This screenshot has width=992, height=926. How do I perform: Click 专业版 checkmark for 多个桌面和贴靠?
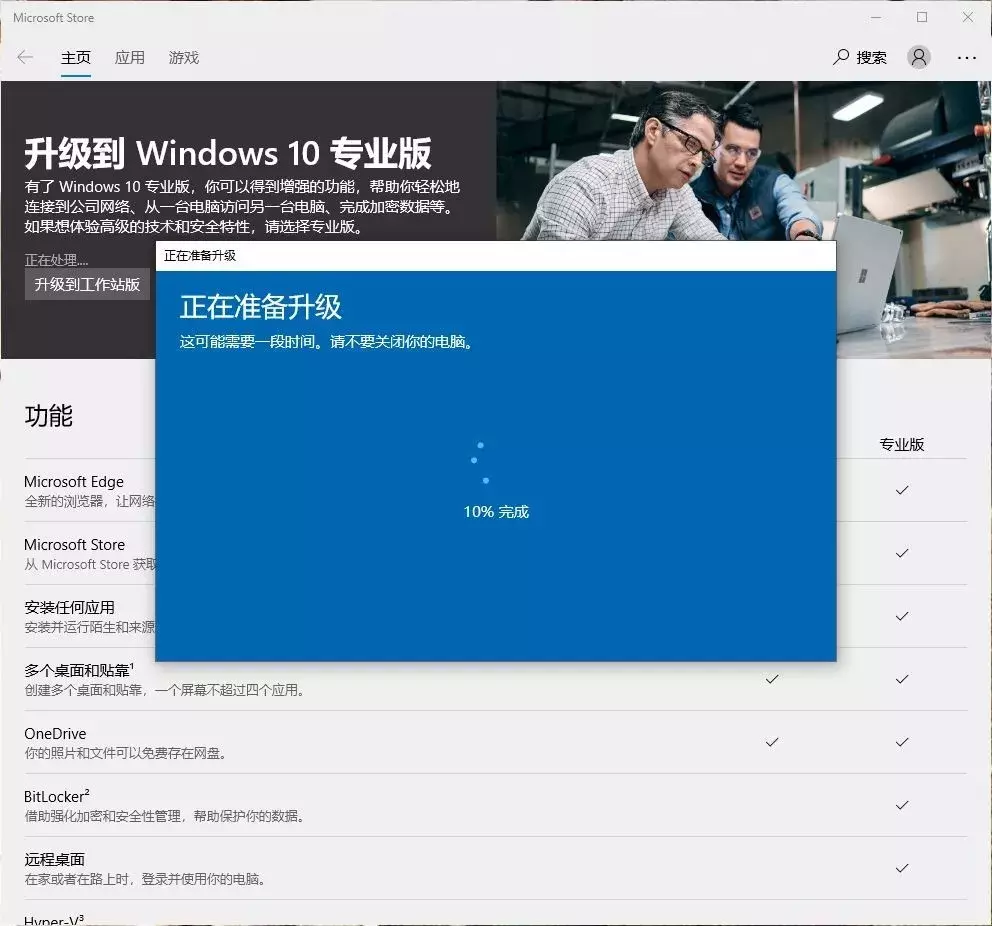pyautogui.click(x=902, y=679)
